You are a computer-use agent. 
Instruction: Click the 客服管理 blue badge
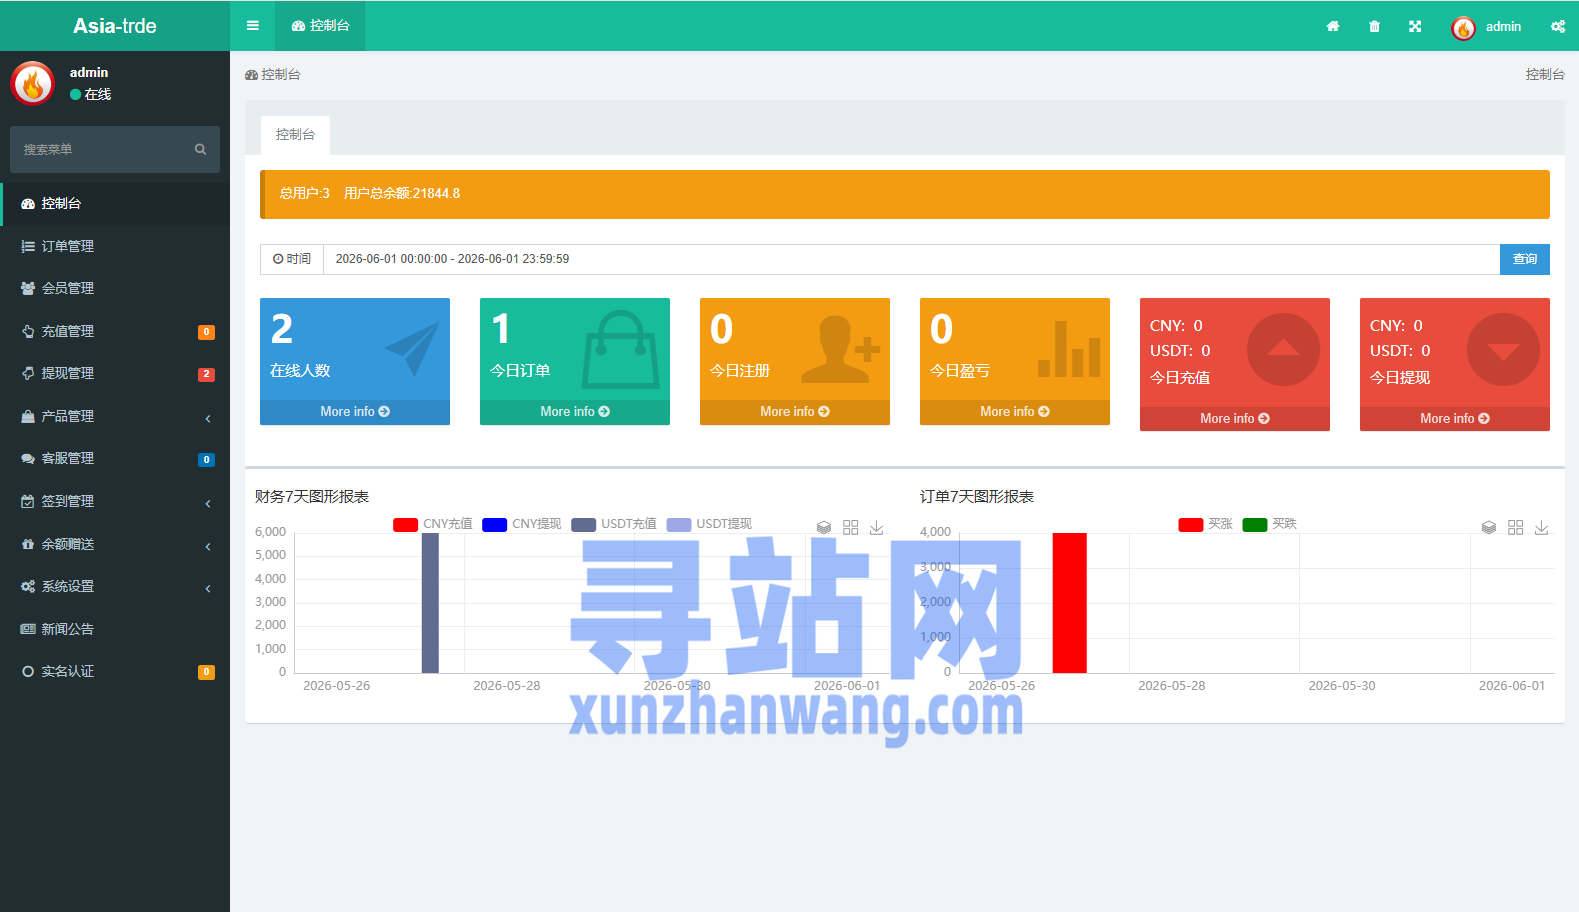coord(206,460)
